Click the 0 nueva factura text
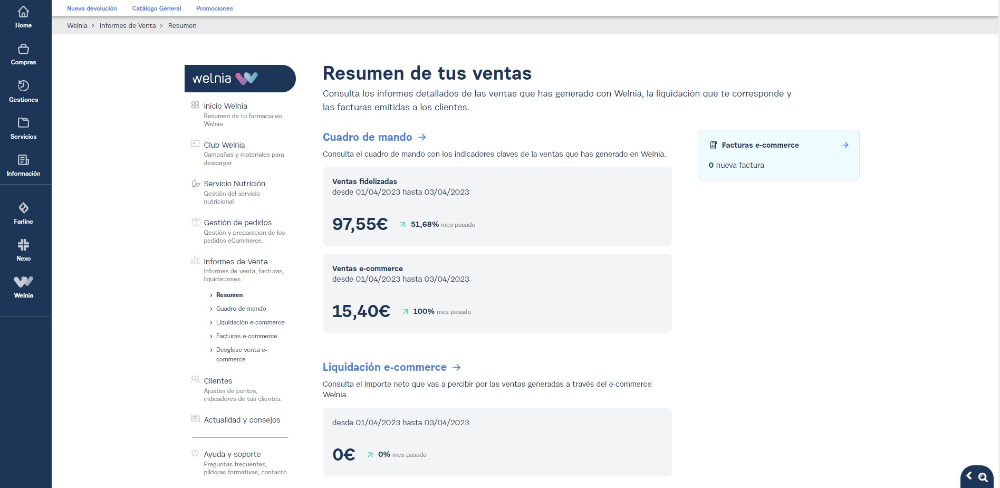Image resolution: width=1000 pixels, height=488 pixels. click(x=737, y=165)
